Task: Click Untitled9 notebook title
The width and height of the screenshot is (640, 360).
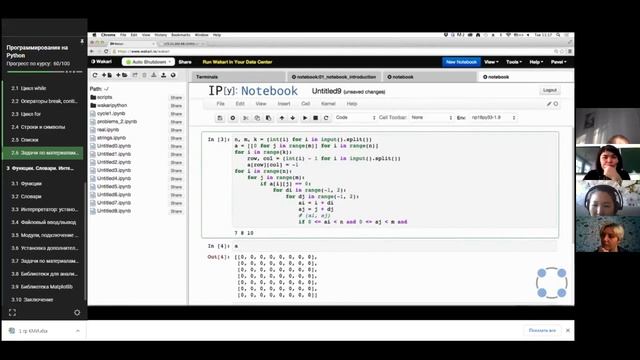Action: click(x=326, y=91)
